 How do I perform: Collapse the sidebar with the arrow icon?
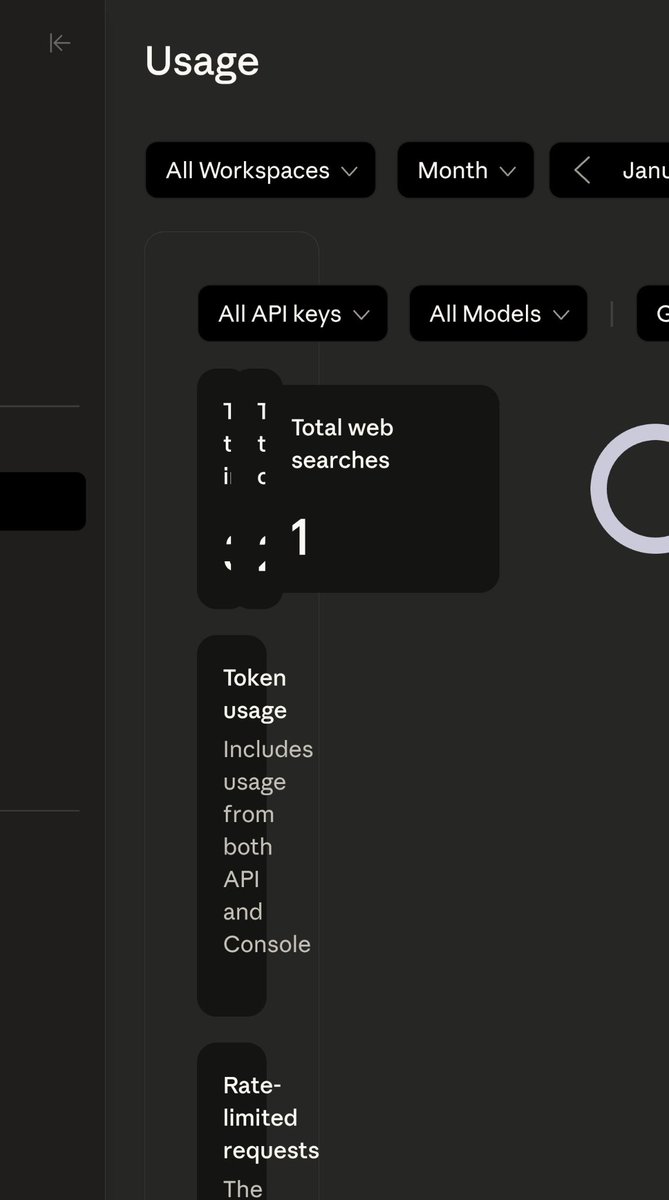click(x=60, y=43)
